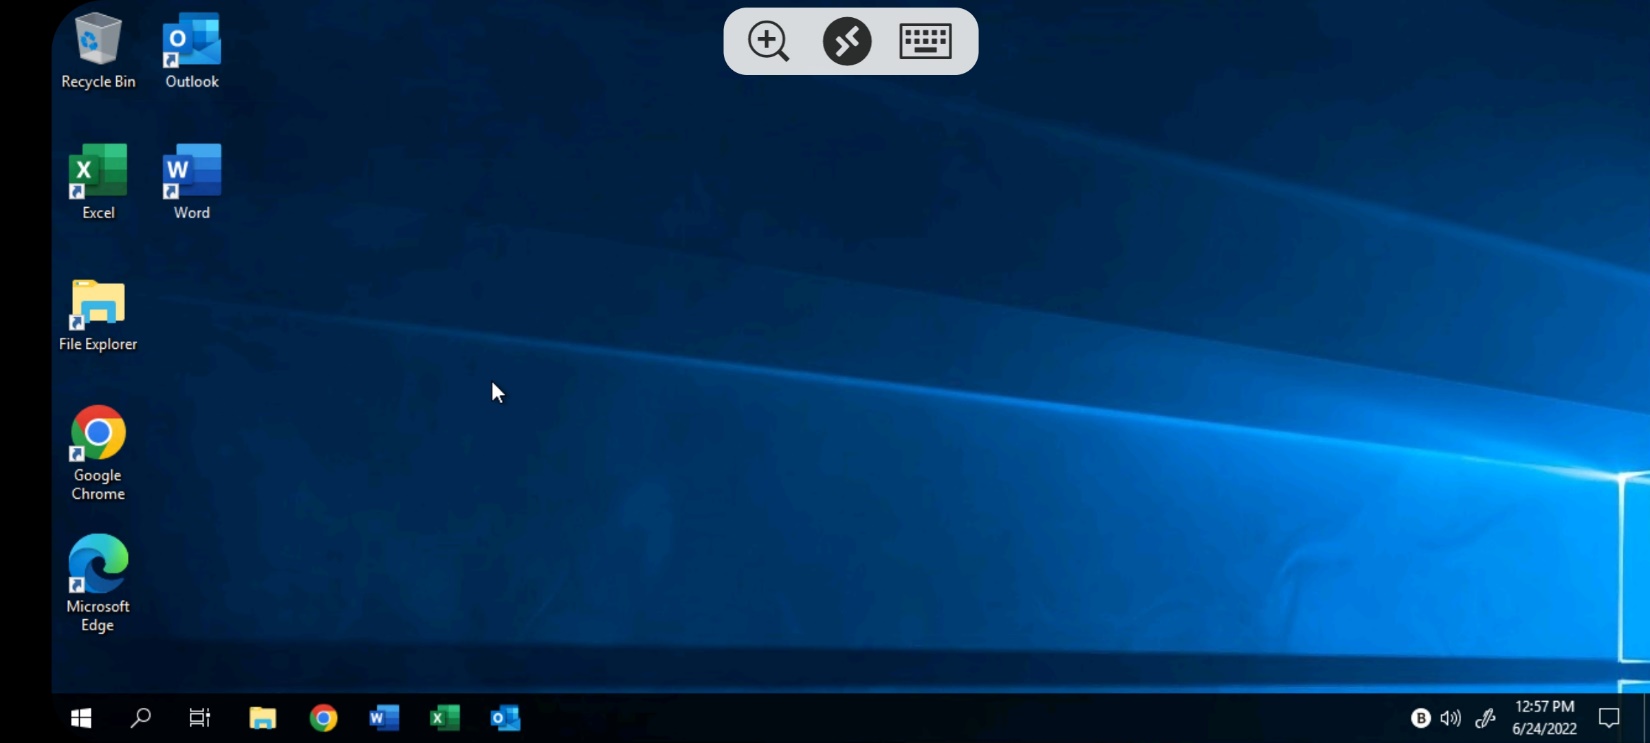Open taskbar Search magnifier

point(141,718)
